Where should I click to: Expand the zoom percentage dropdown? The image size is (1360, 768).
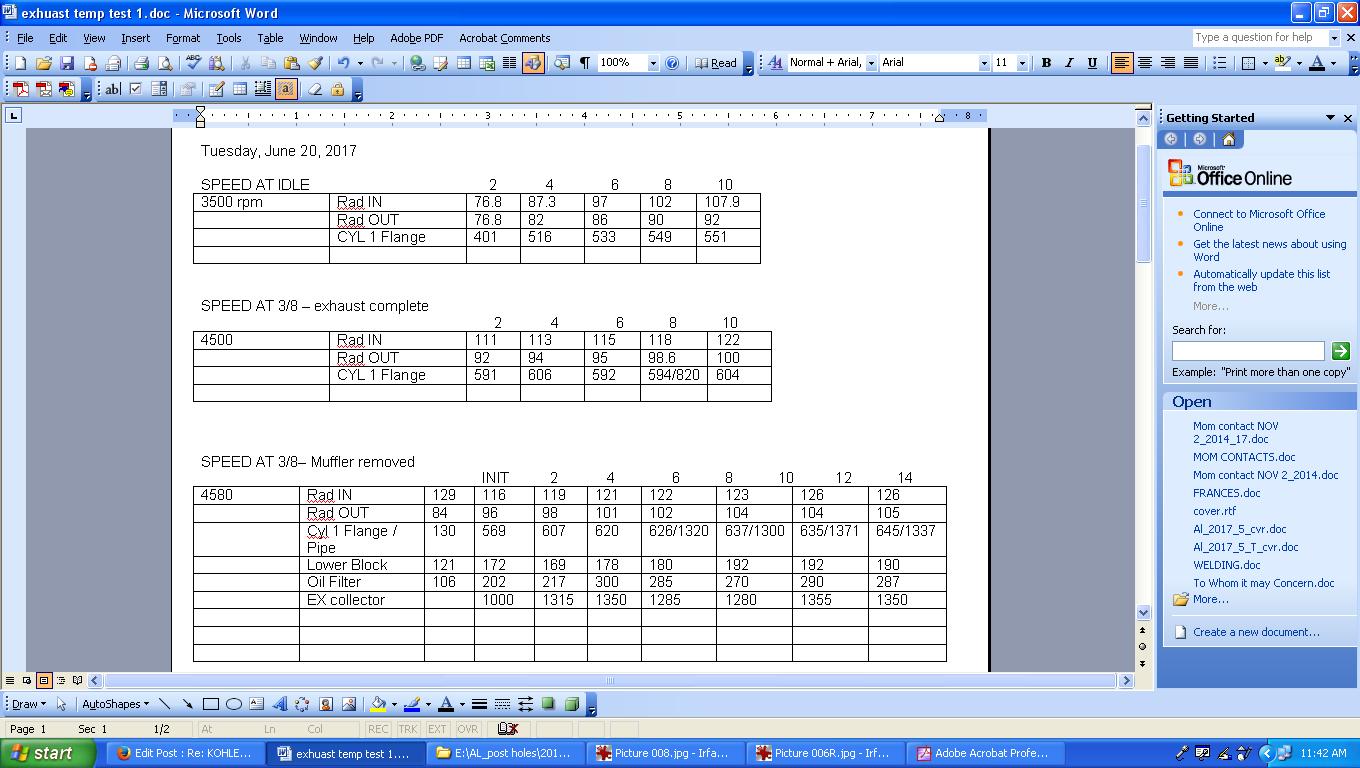(x=653, y=63)
